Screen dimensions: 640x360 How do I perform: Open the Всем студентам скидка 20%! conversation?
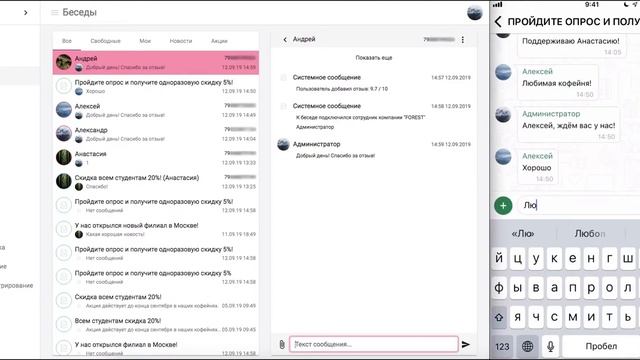[x=156, y=324]
